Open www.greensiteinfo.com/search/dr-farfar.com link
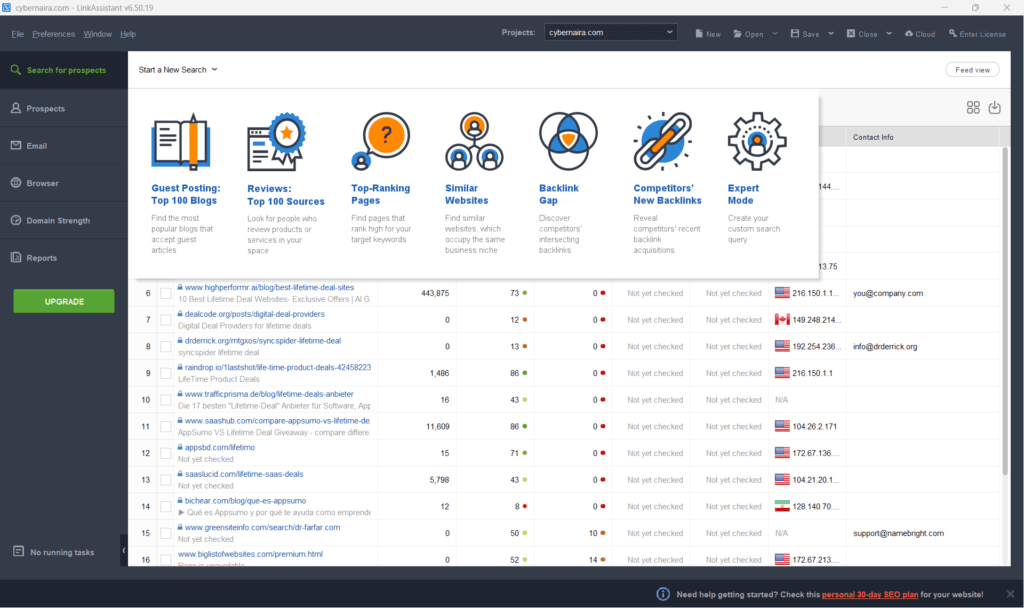This screenshot has width=1024, height=608. (x=262, y=528)
